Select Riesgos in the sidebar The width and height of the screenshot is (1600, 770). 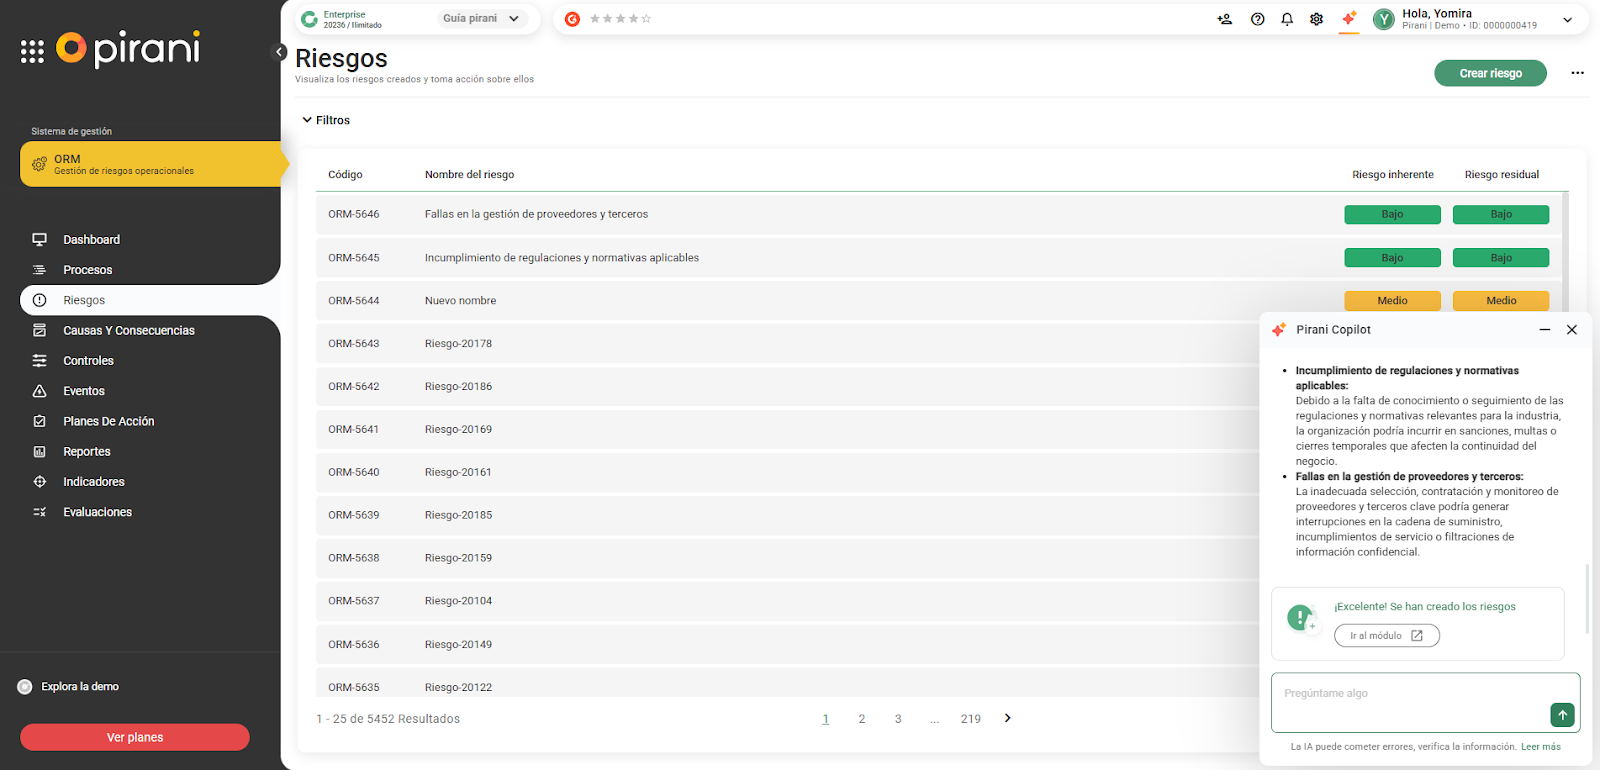pos(150,300)
